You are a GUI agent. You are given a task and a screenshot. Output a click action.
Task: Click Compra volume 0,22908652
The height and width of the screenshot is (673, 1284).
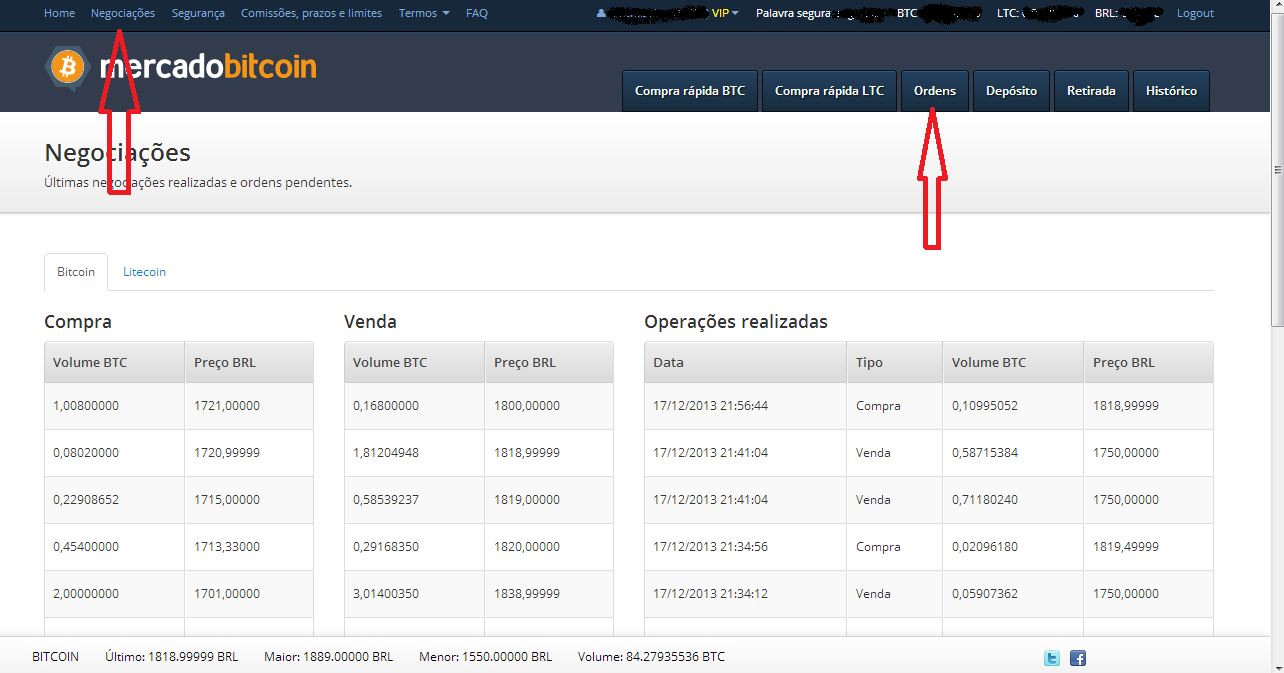(x=86, y=500)
